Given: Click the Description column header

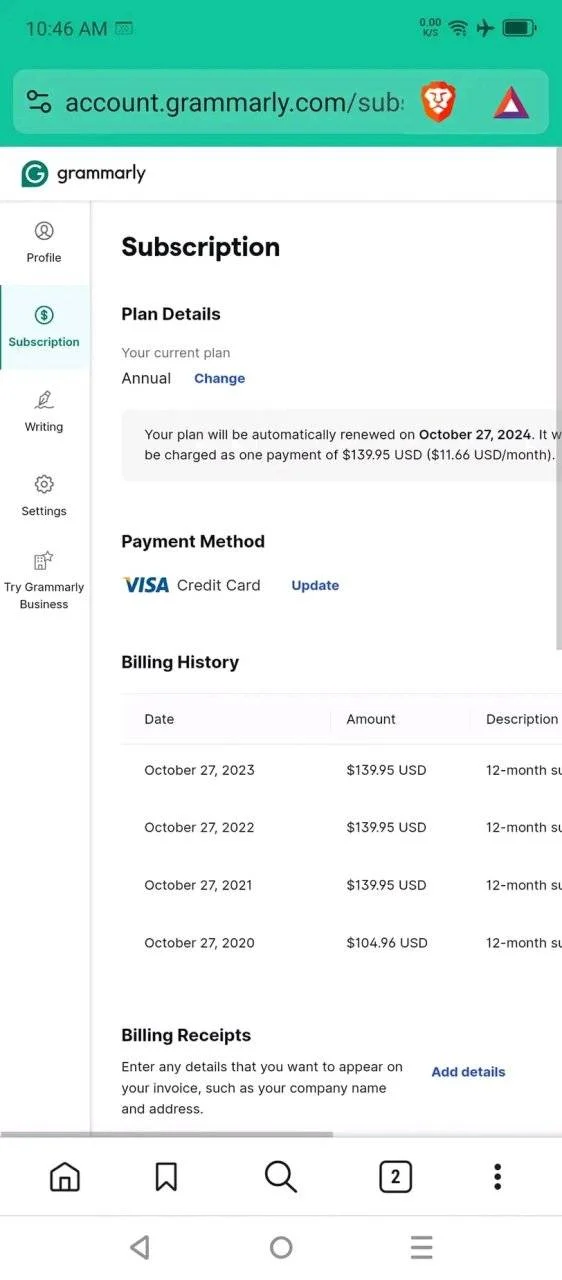Looking at the screenshot, I should pos(522,719).
